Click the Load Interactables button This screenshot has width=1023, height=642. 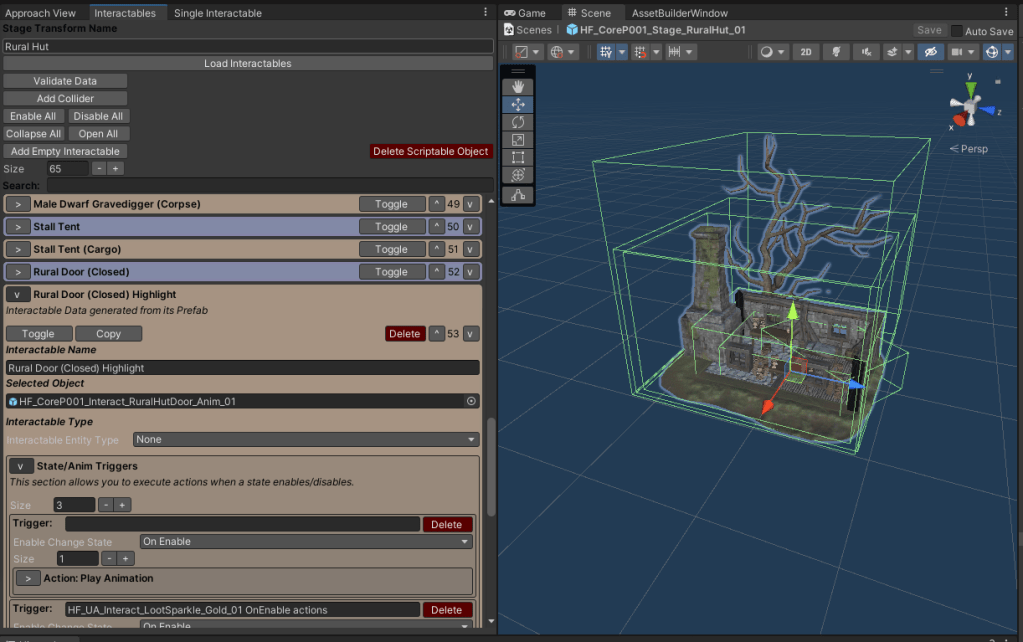(248, 64)
